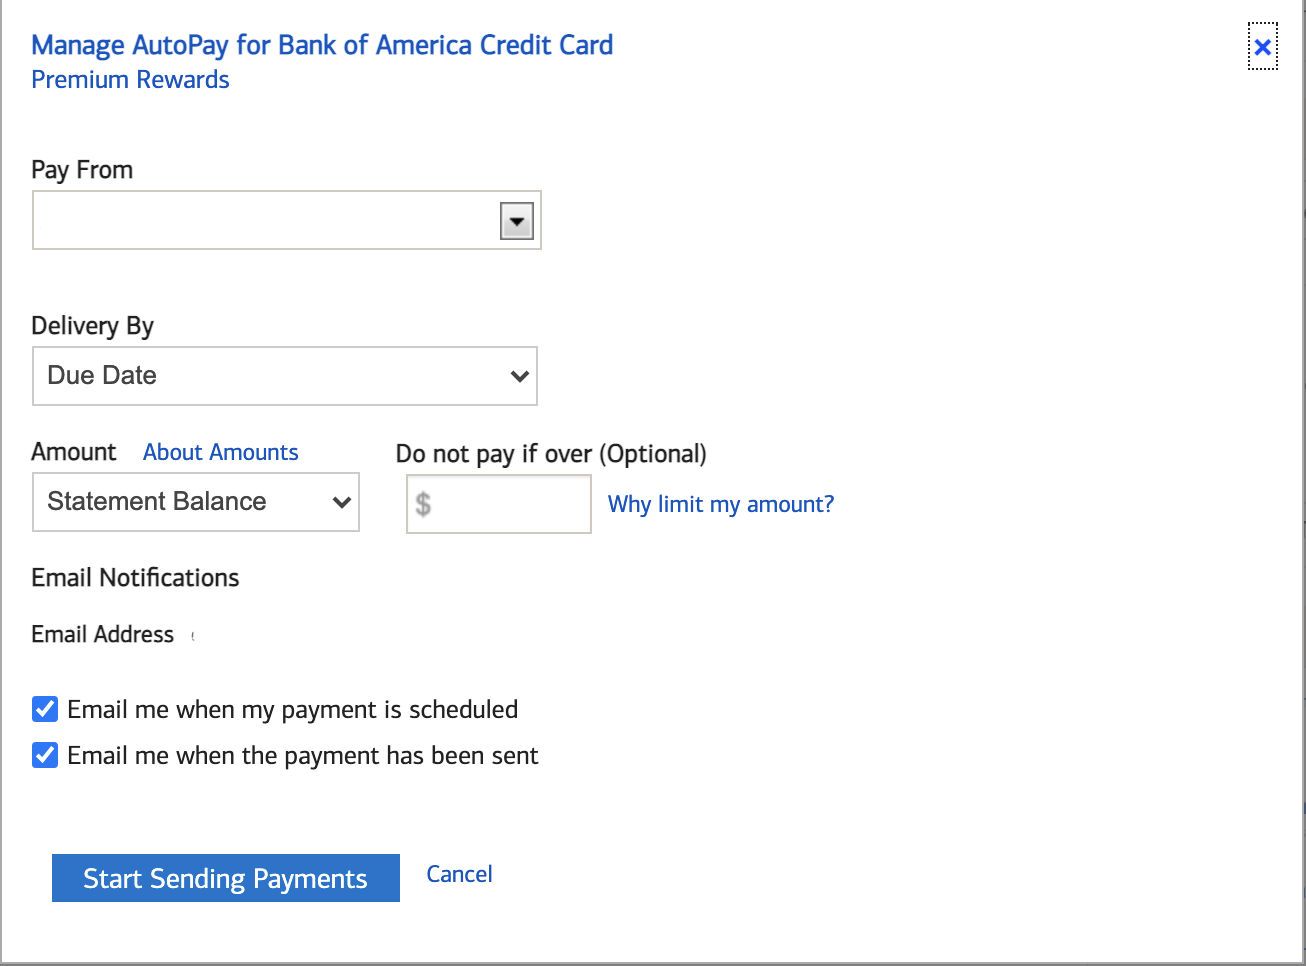Uncheck the payment is scheduled email checkbox
Viewport: 1306px width, 966px height.
pyautogui.click(x=45, y=709)
